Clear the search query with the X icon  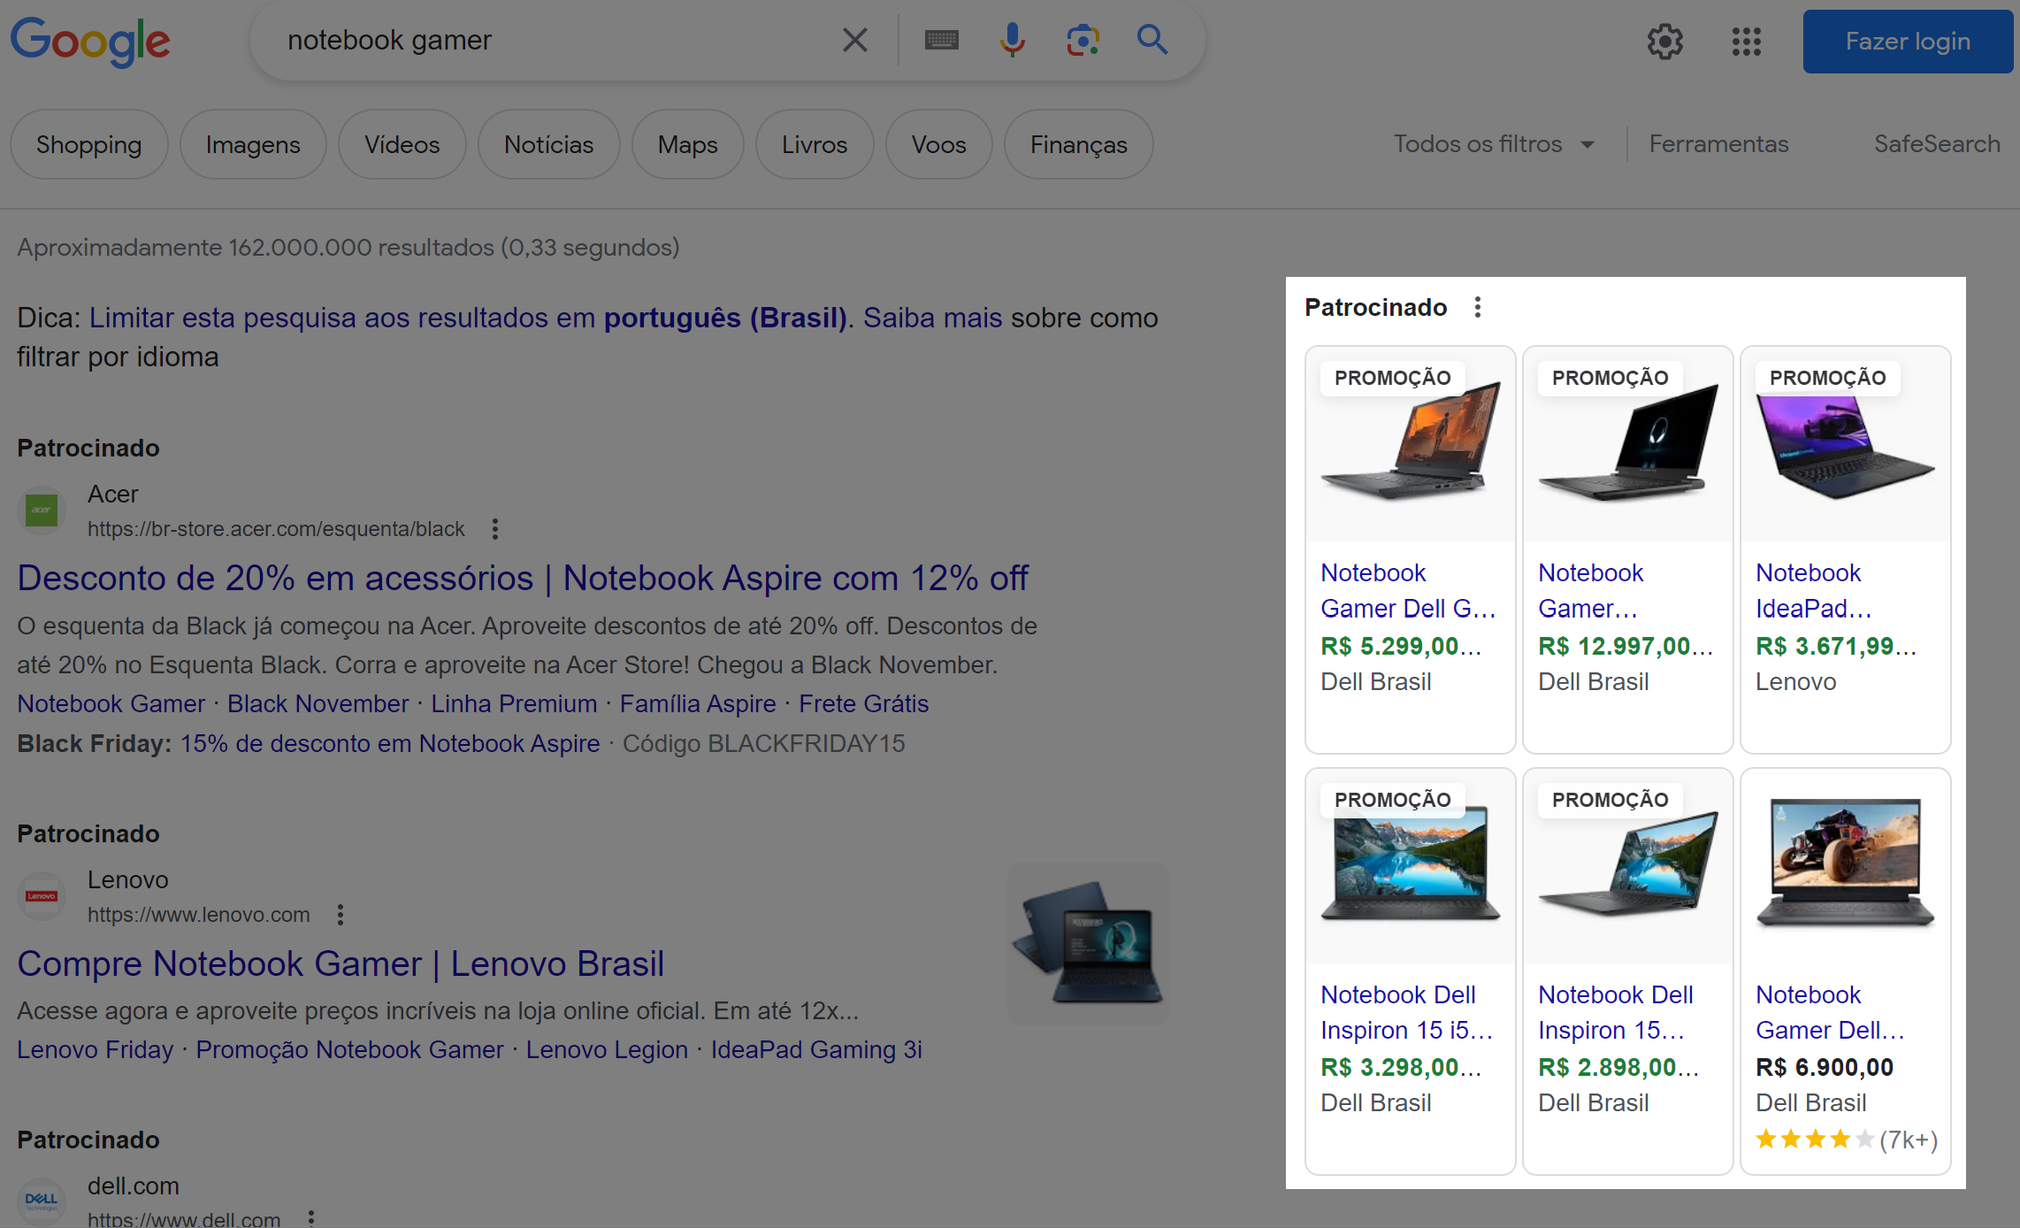pyautogui.click(x=854, y=40)
